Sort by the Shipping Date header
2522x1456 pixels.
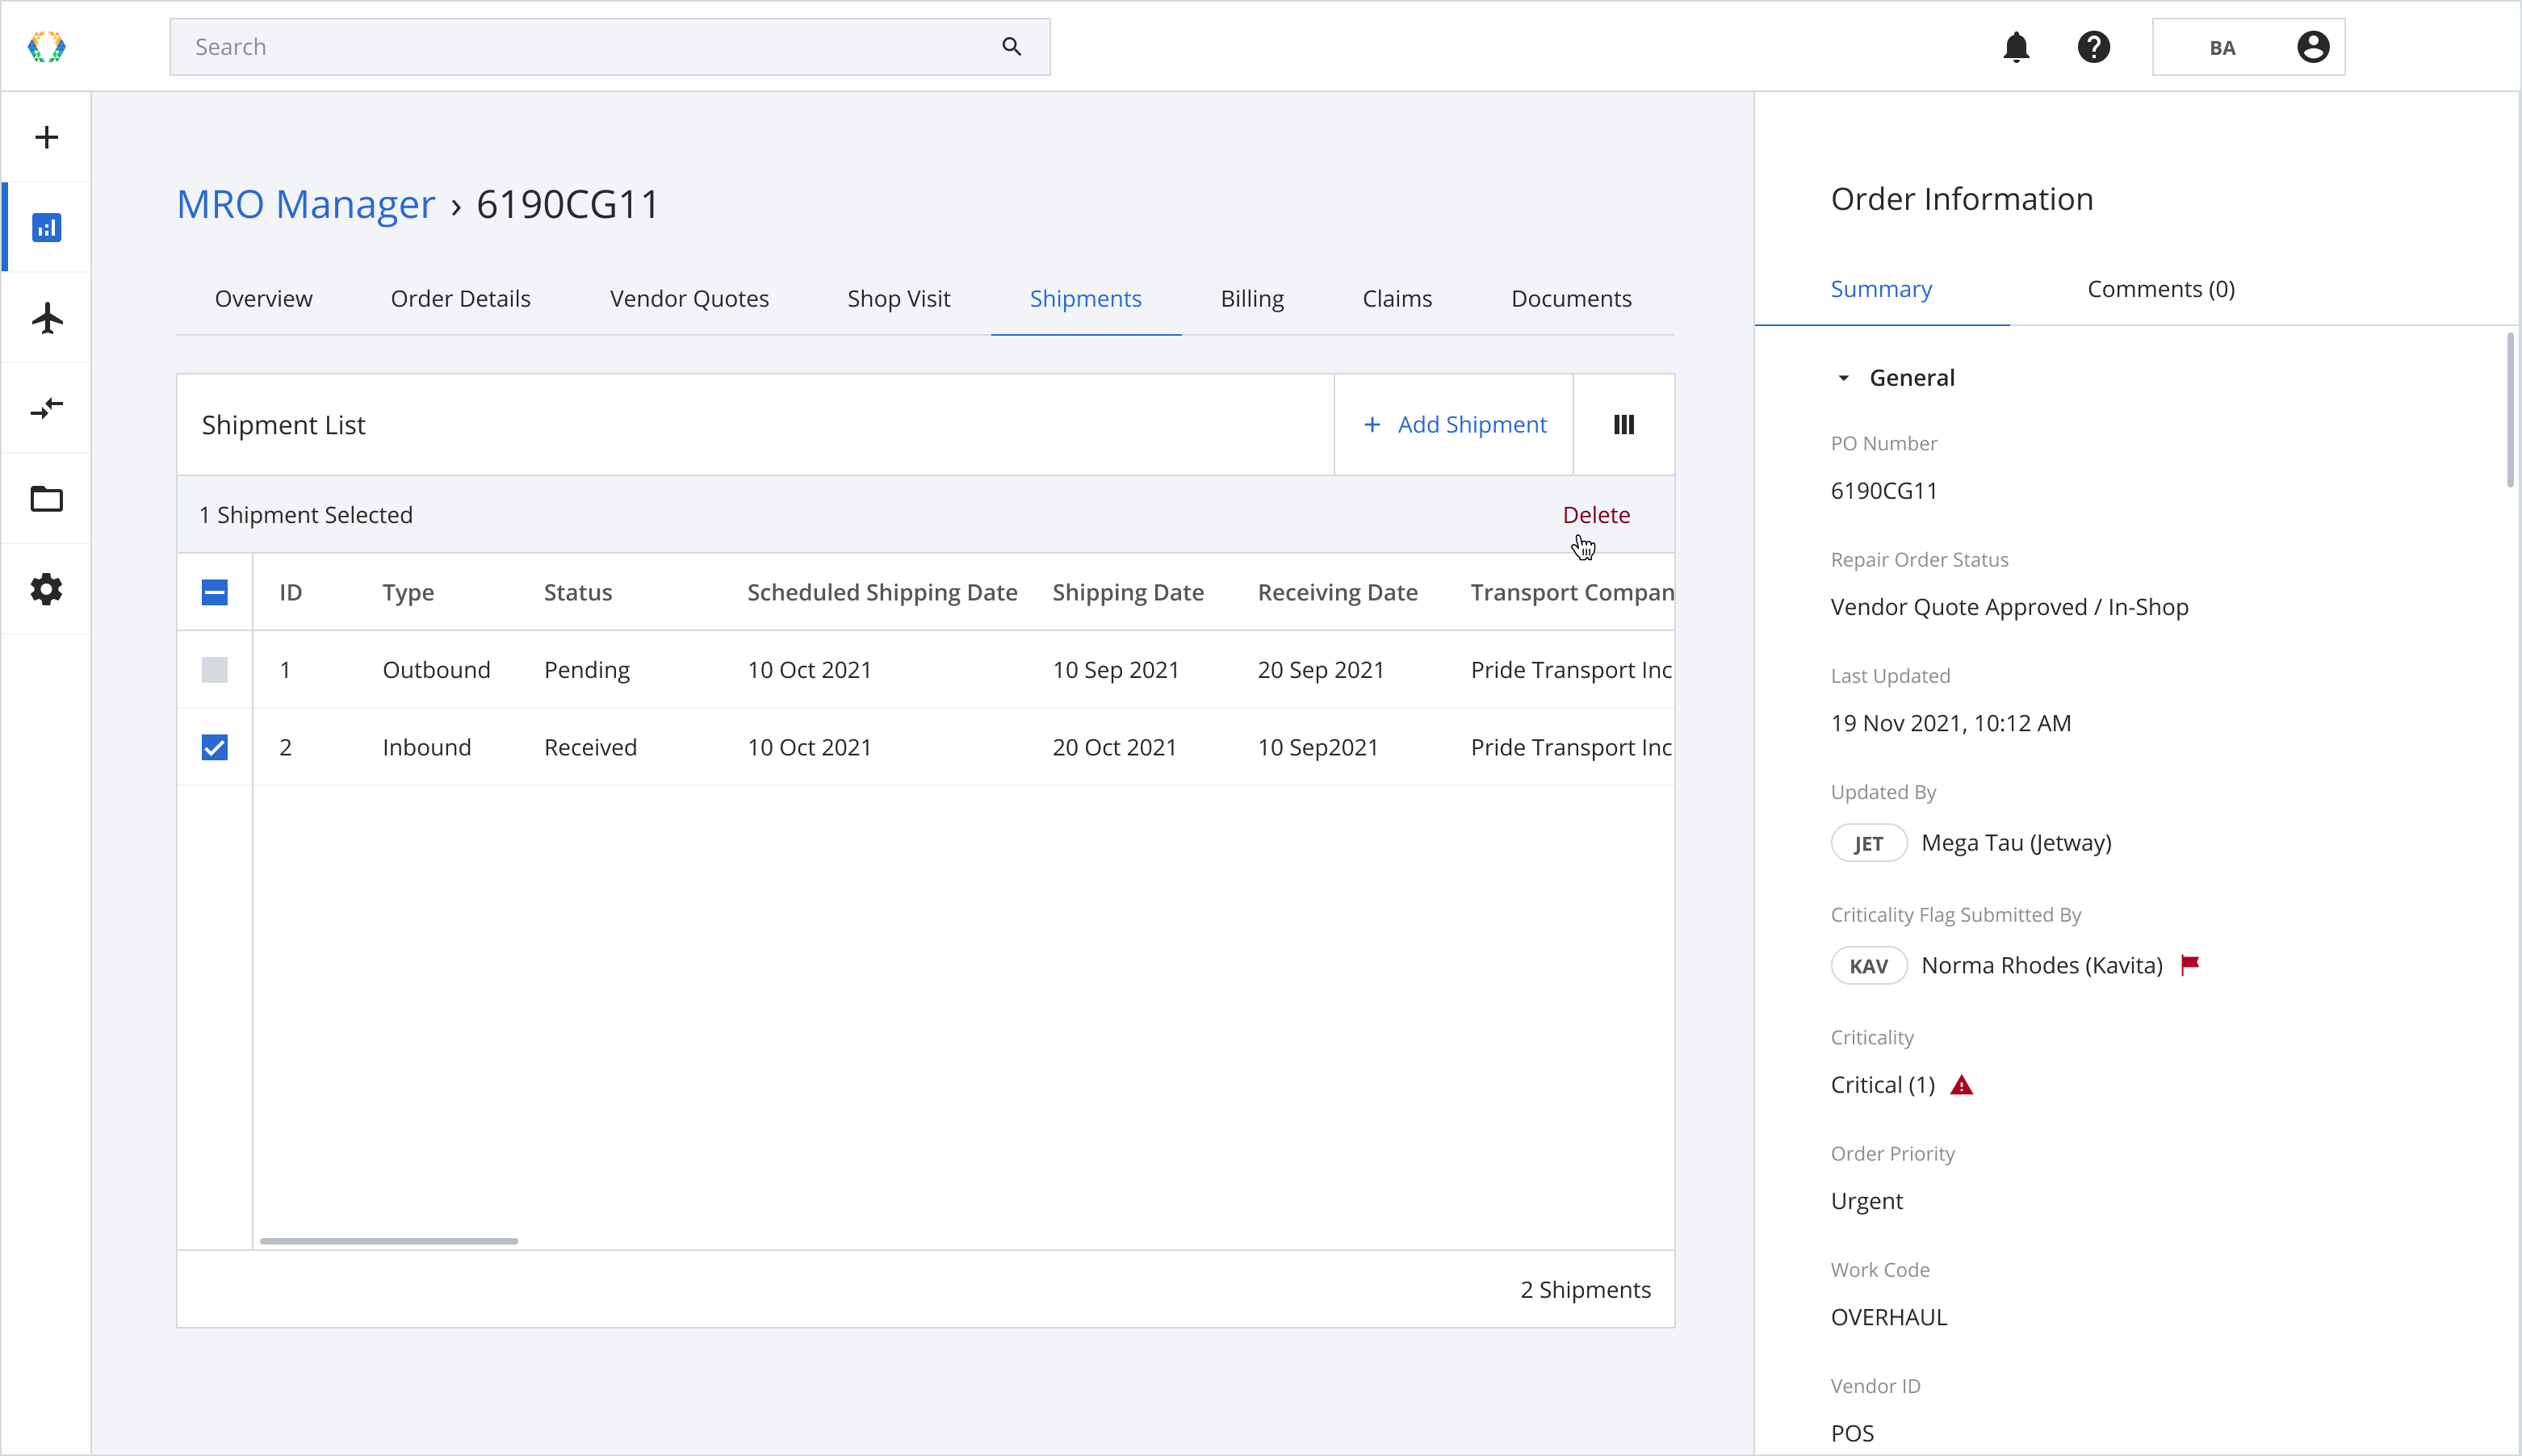(1128, 593)
